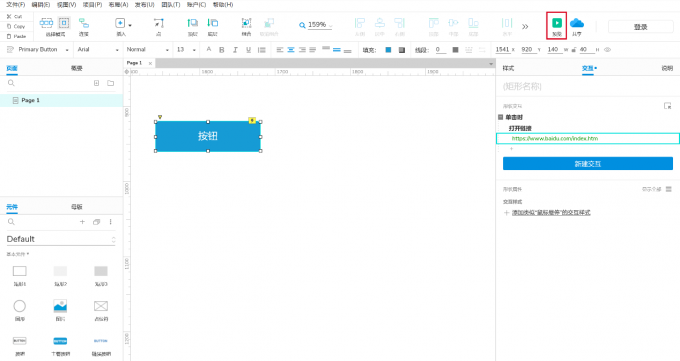
Task: Click the X position field 1541
Action: 503,49
